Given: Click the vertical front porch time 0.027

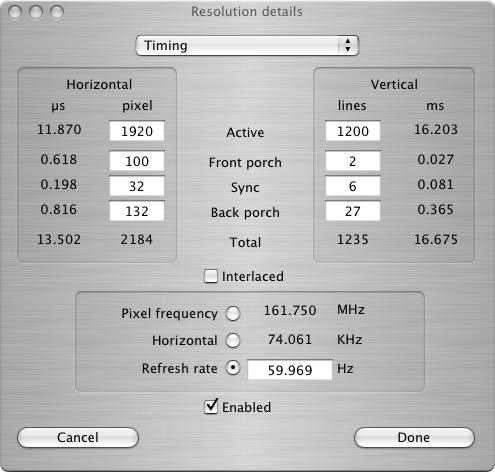Looking at the screenshot, I should 436,159.
